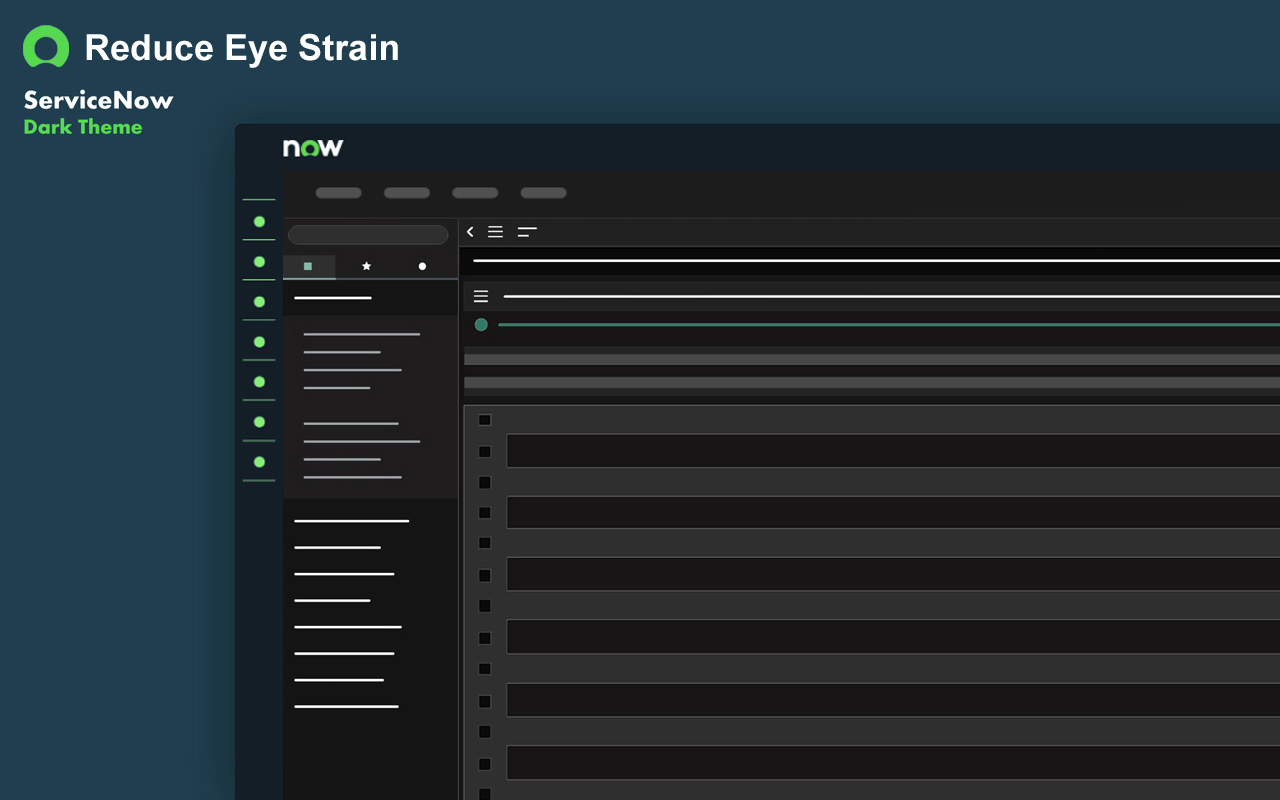Switch to the Favorites star tab
This screenshot has height=800, width=1280.
pyautogui.click(x=366, y=265)
